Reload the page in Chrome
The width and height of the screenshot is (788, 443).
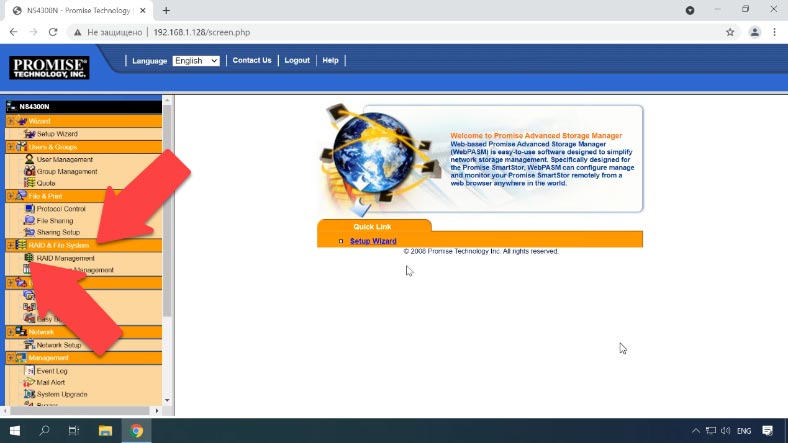click(x=53, y=32)
